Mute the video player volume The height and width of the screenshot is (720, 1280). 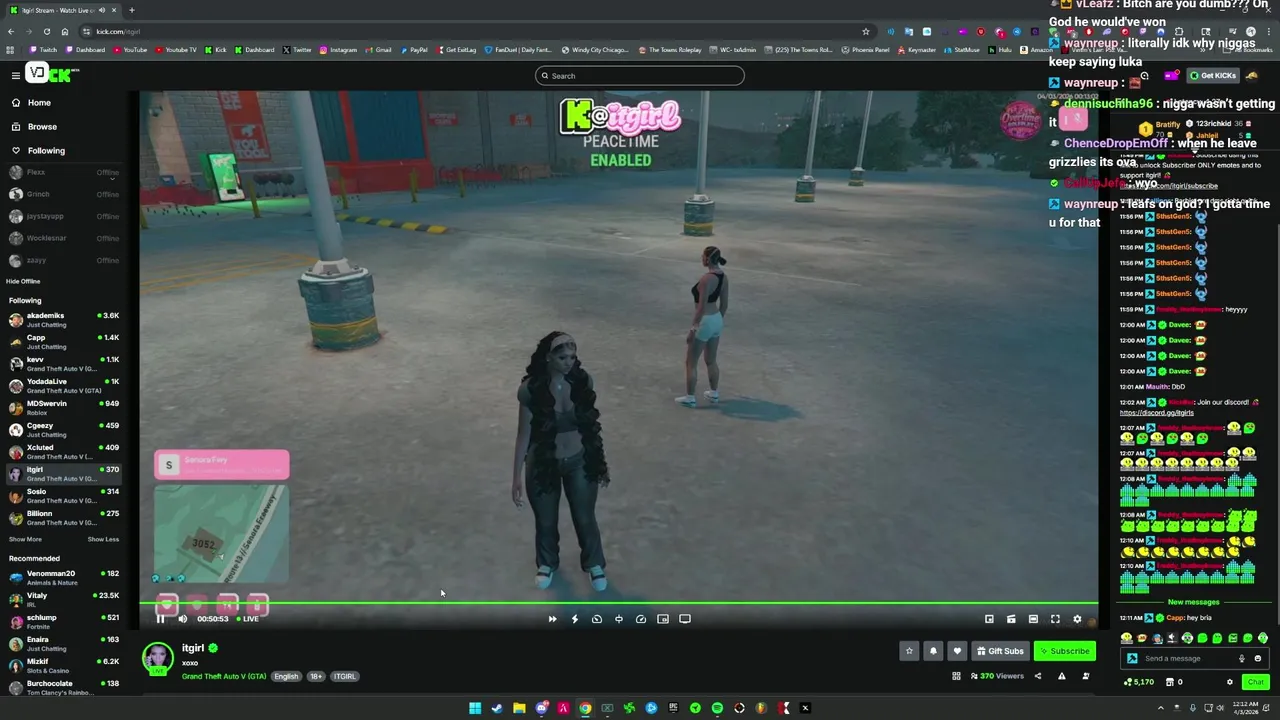tap(182, 619)
